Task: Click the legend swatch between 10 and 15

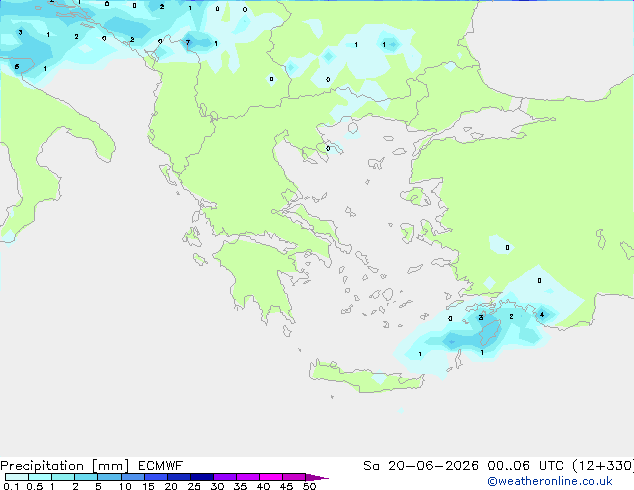Action: tap(133, 477)
